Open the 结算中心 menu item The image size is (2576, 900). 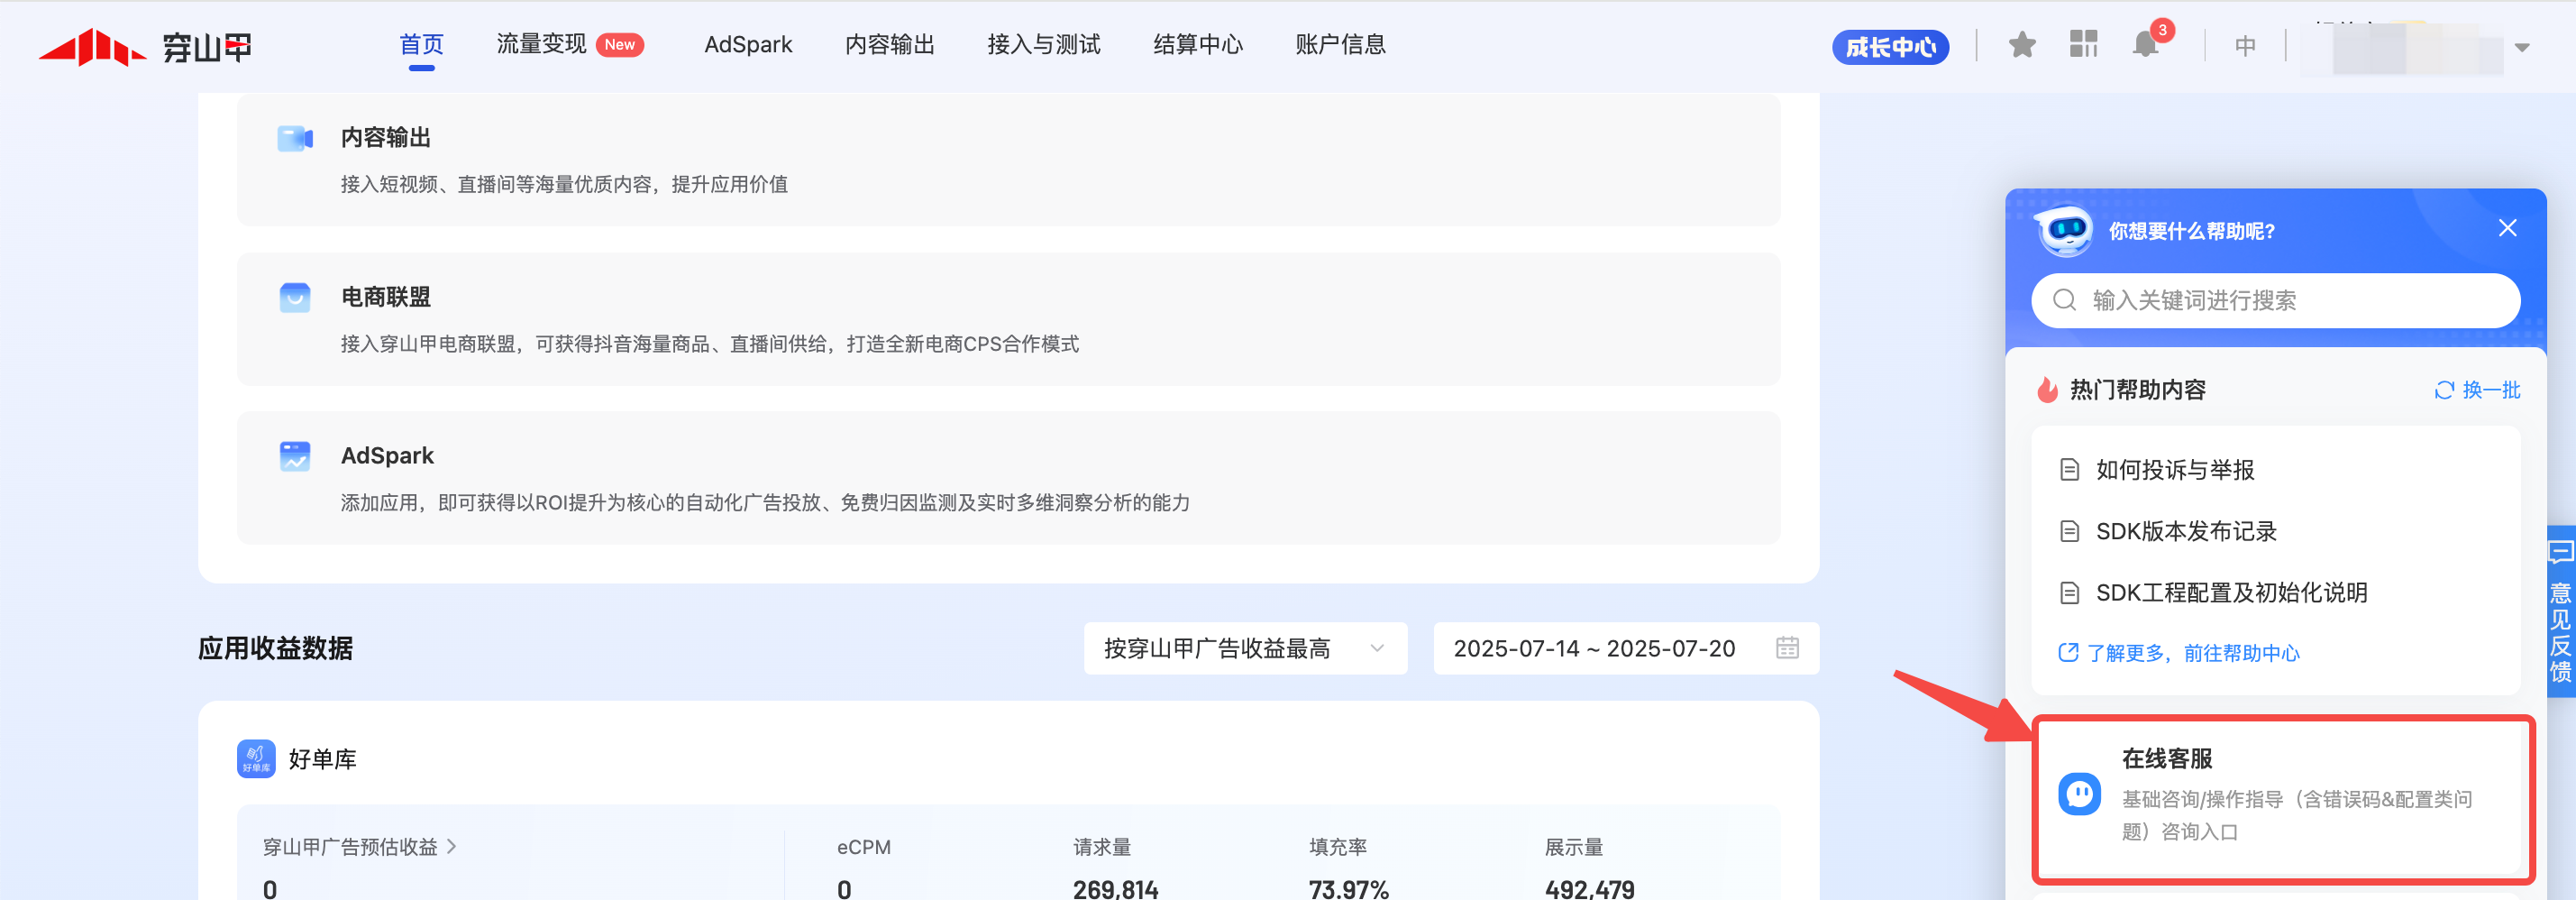coord(1197,45)
